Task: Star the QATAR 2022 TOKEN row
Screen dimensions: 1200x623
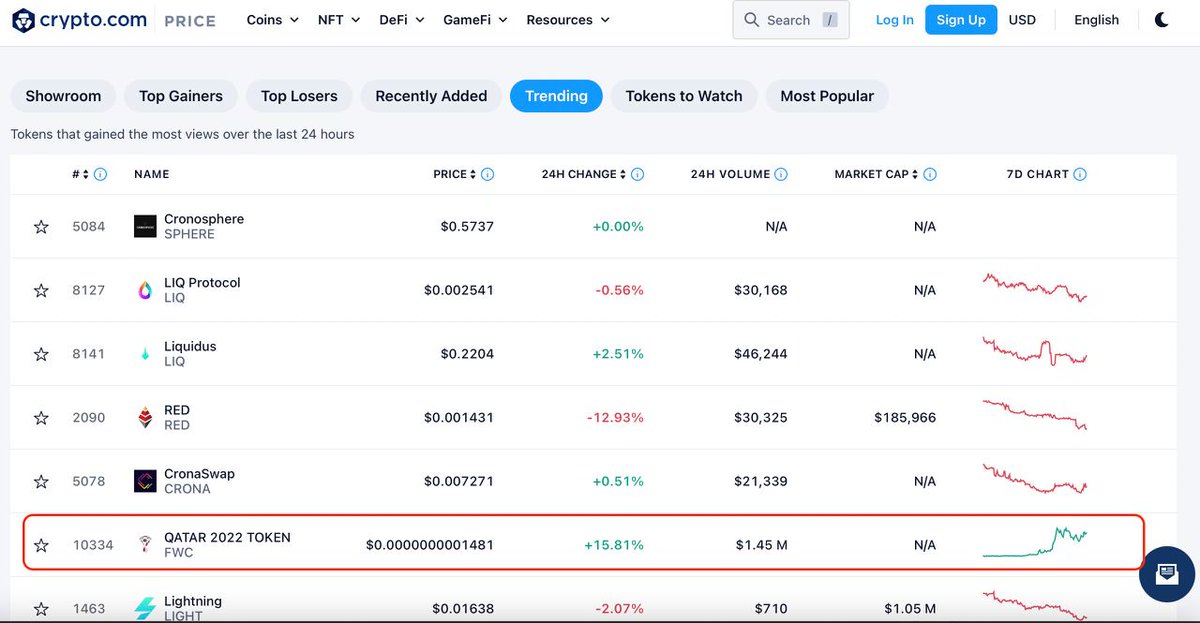Action: [x=41, y=545]
